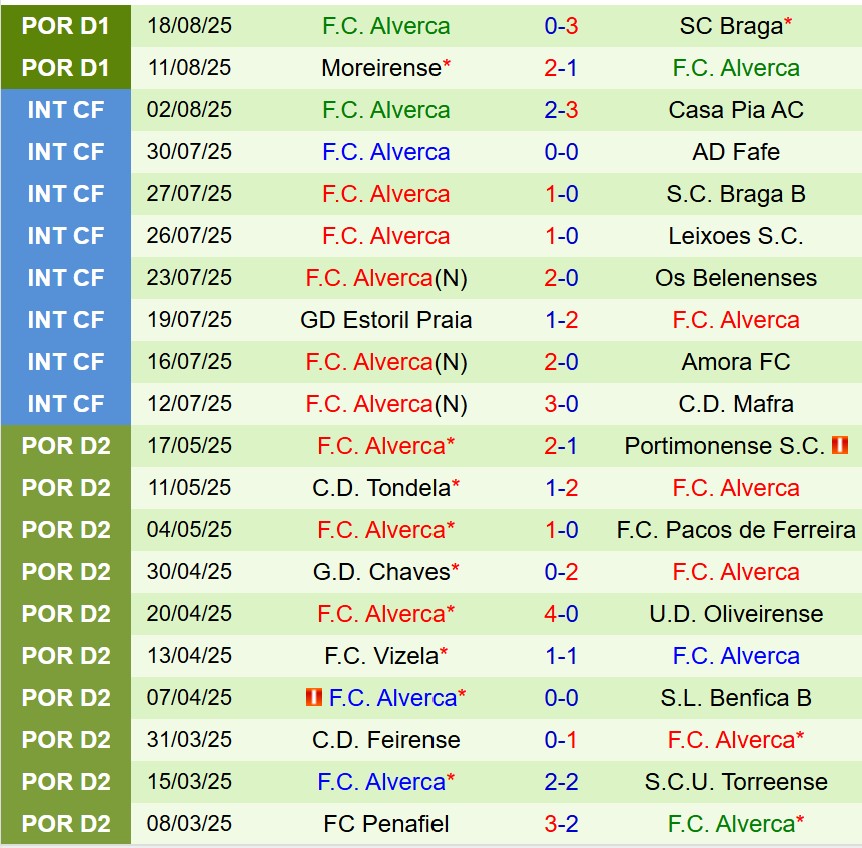This screenshot has width=862, height=848.
Task: Click the POR D1 label for 18/08/25
Action: pyautogui.click(x=66, y=26)
